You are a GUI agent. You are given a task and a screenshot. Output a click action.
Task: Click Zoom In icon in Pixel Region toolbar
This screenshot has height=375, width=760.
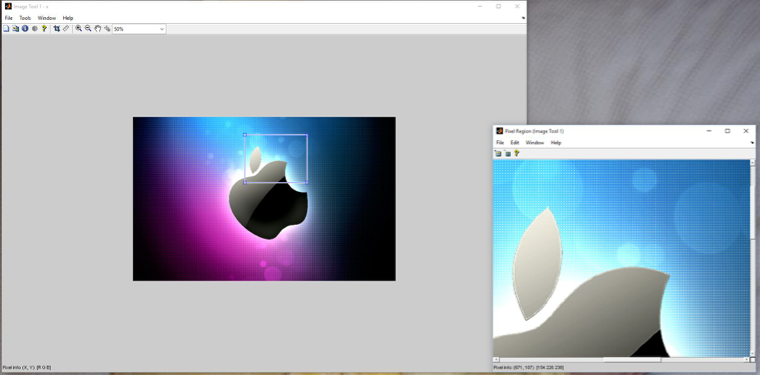click(x=498, y=154)
